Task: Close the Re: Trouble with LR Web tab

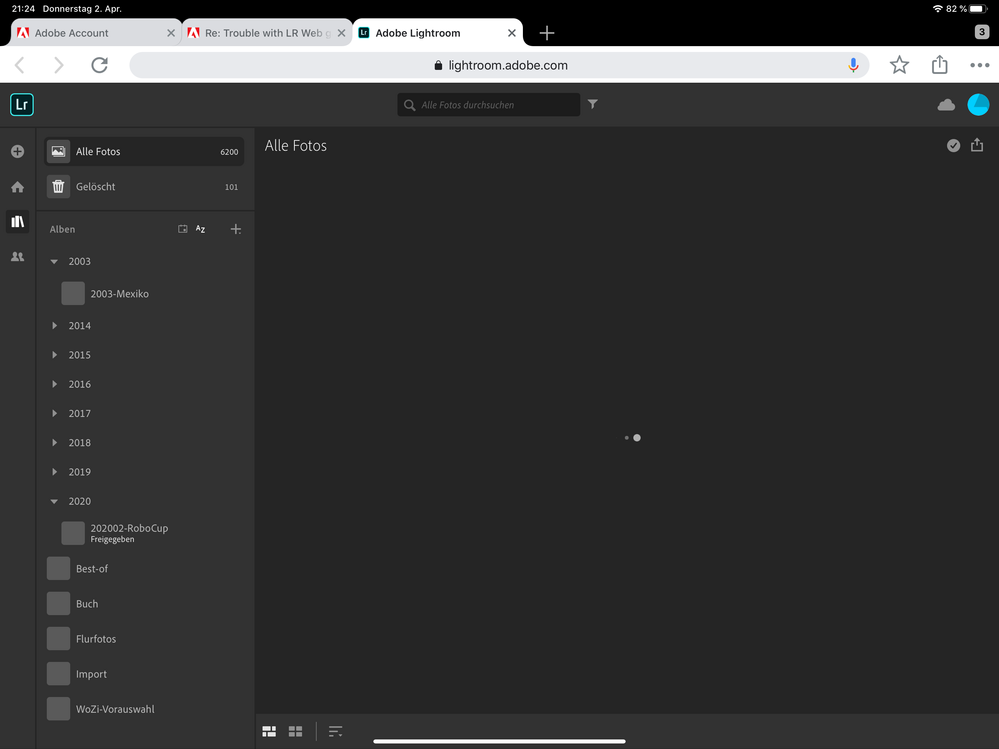Action: (341, 33)
